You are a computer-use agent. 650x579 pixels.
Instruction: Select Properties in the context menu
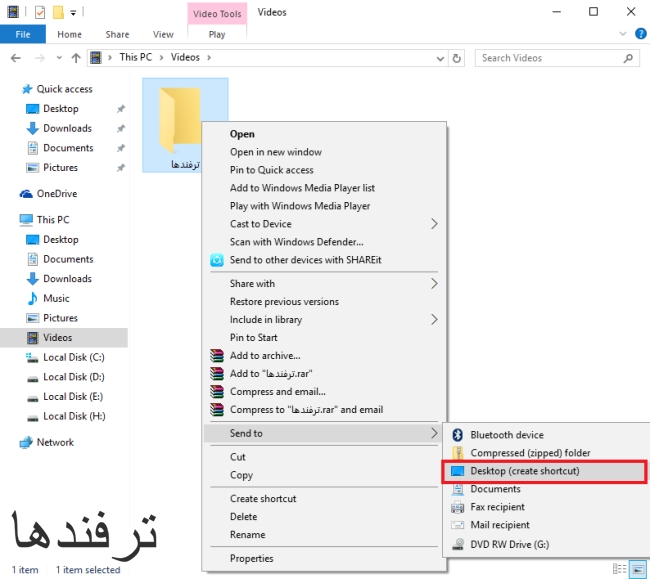click(x=251, y=559)
